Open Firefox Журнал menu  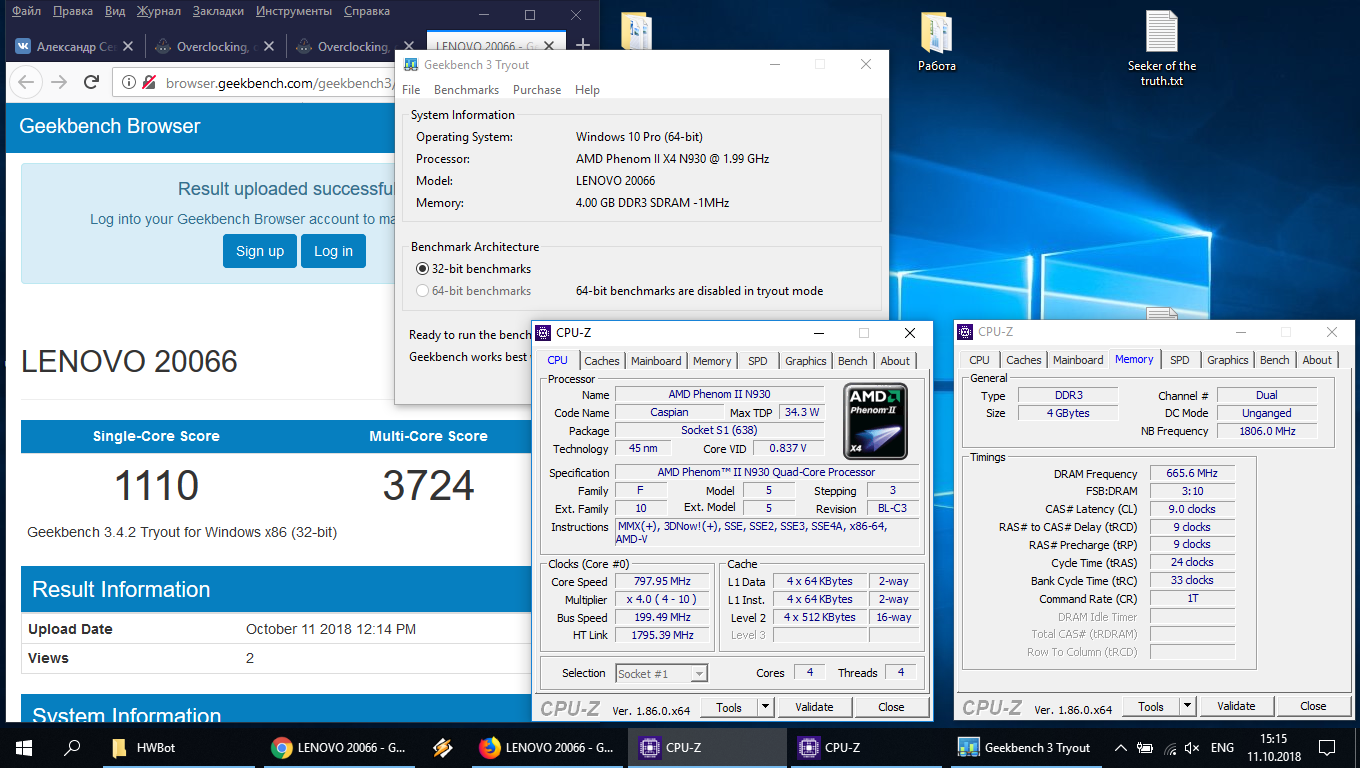coord(158,11)
